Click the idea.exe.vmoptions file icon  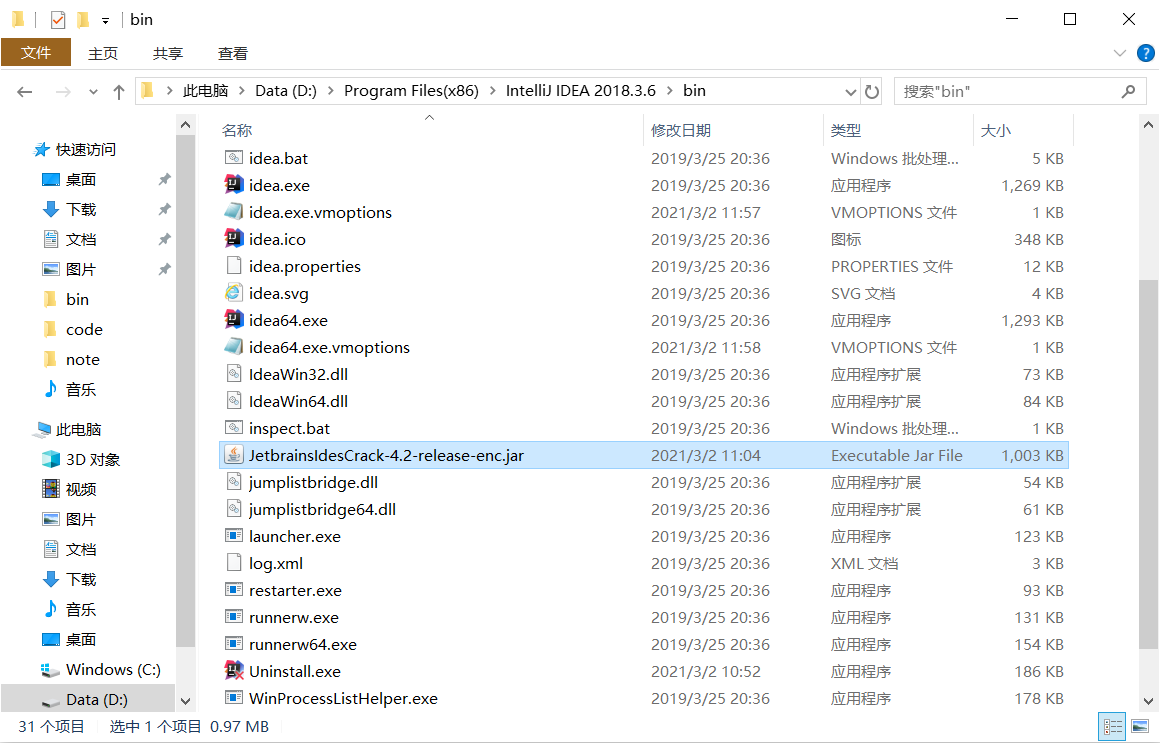coord(234,212)
